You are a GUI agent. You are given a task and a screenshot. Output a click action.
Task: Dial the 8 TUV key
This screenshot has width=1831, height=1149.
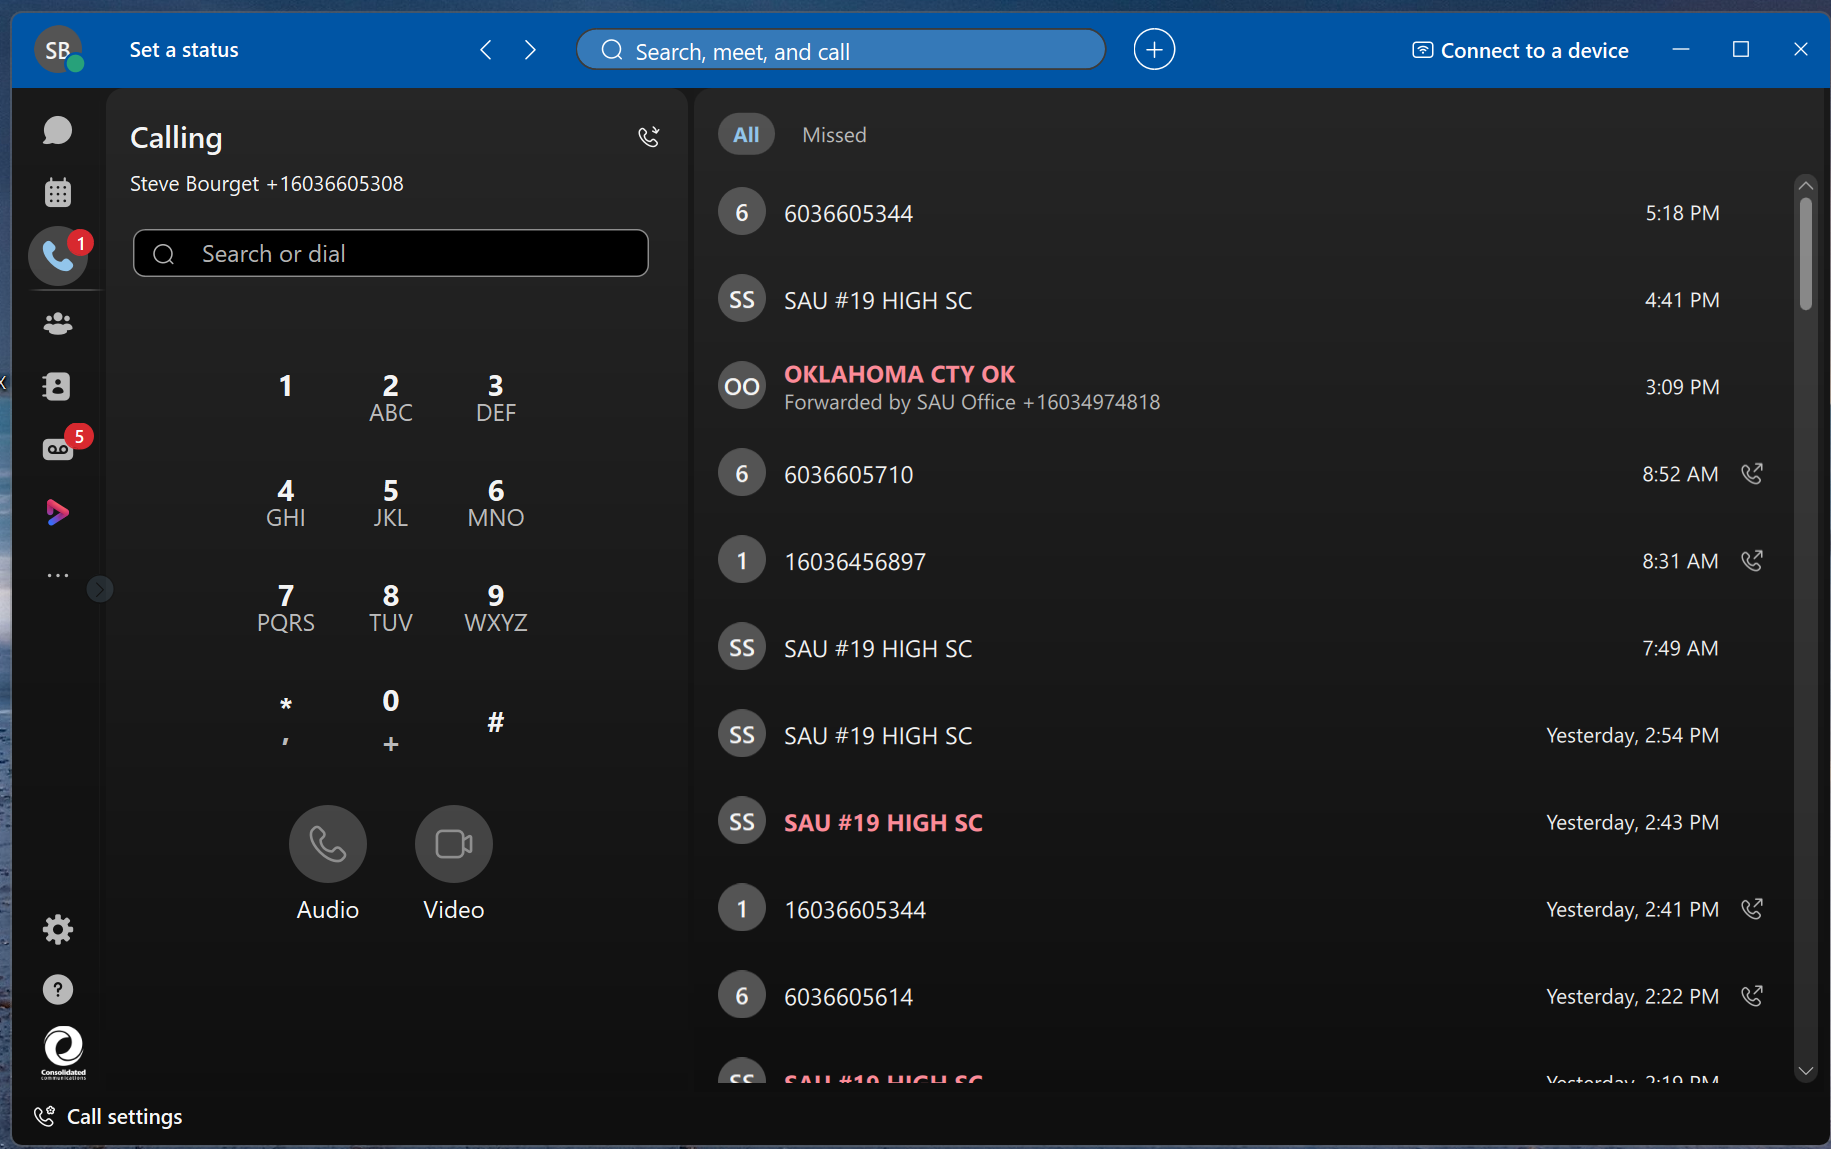391,608
